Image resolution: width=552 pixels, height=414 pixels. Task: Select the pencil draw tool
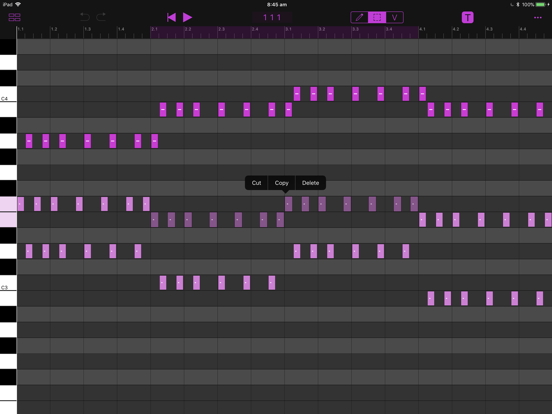pyautogui.click(x=359, y=17)
